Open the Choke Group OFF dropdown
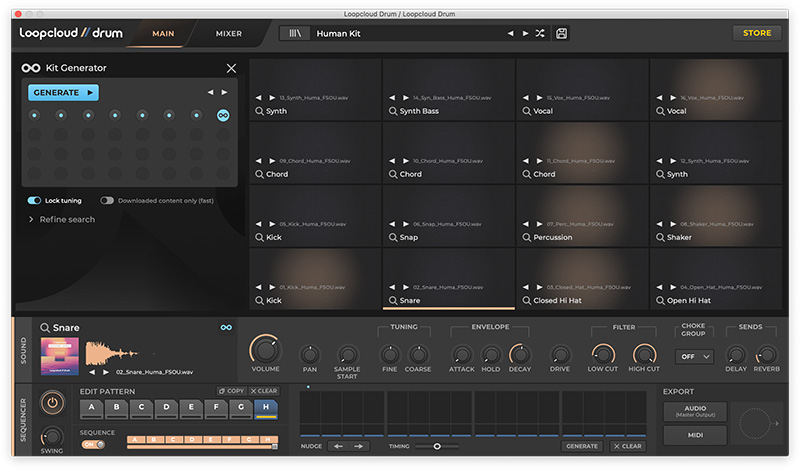800x470 pixels. (x=694, y=357)
